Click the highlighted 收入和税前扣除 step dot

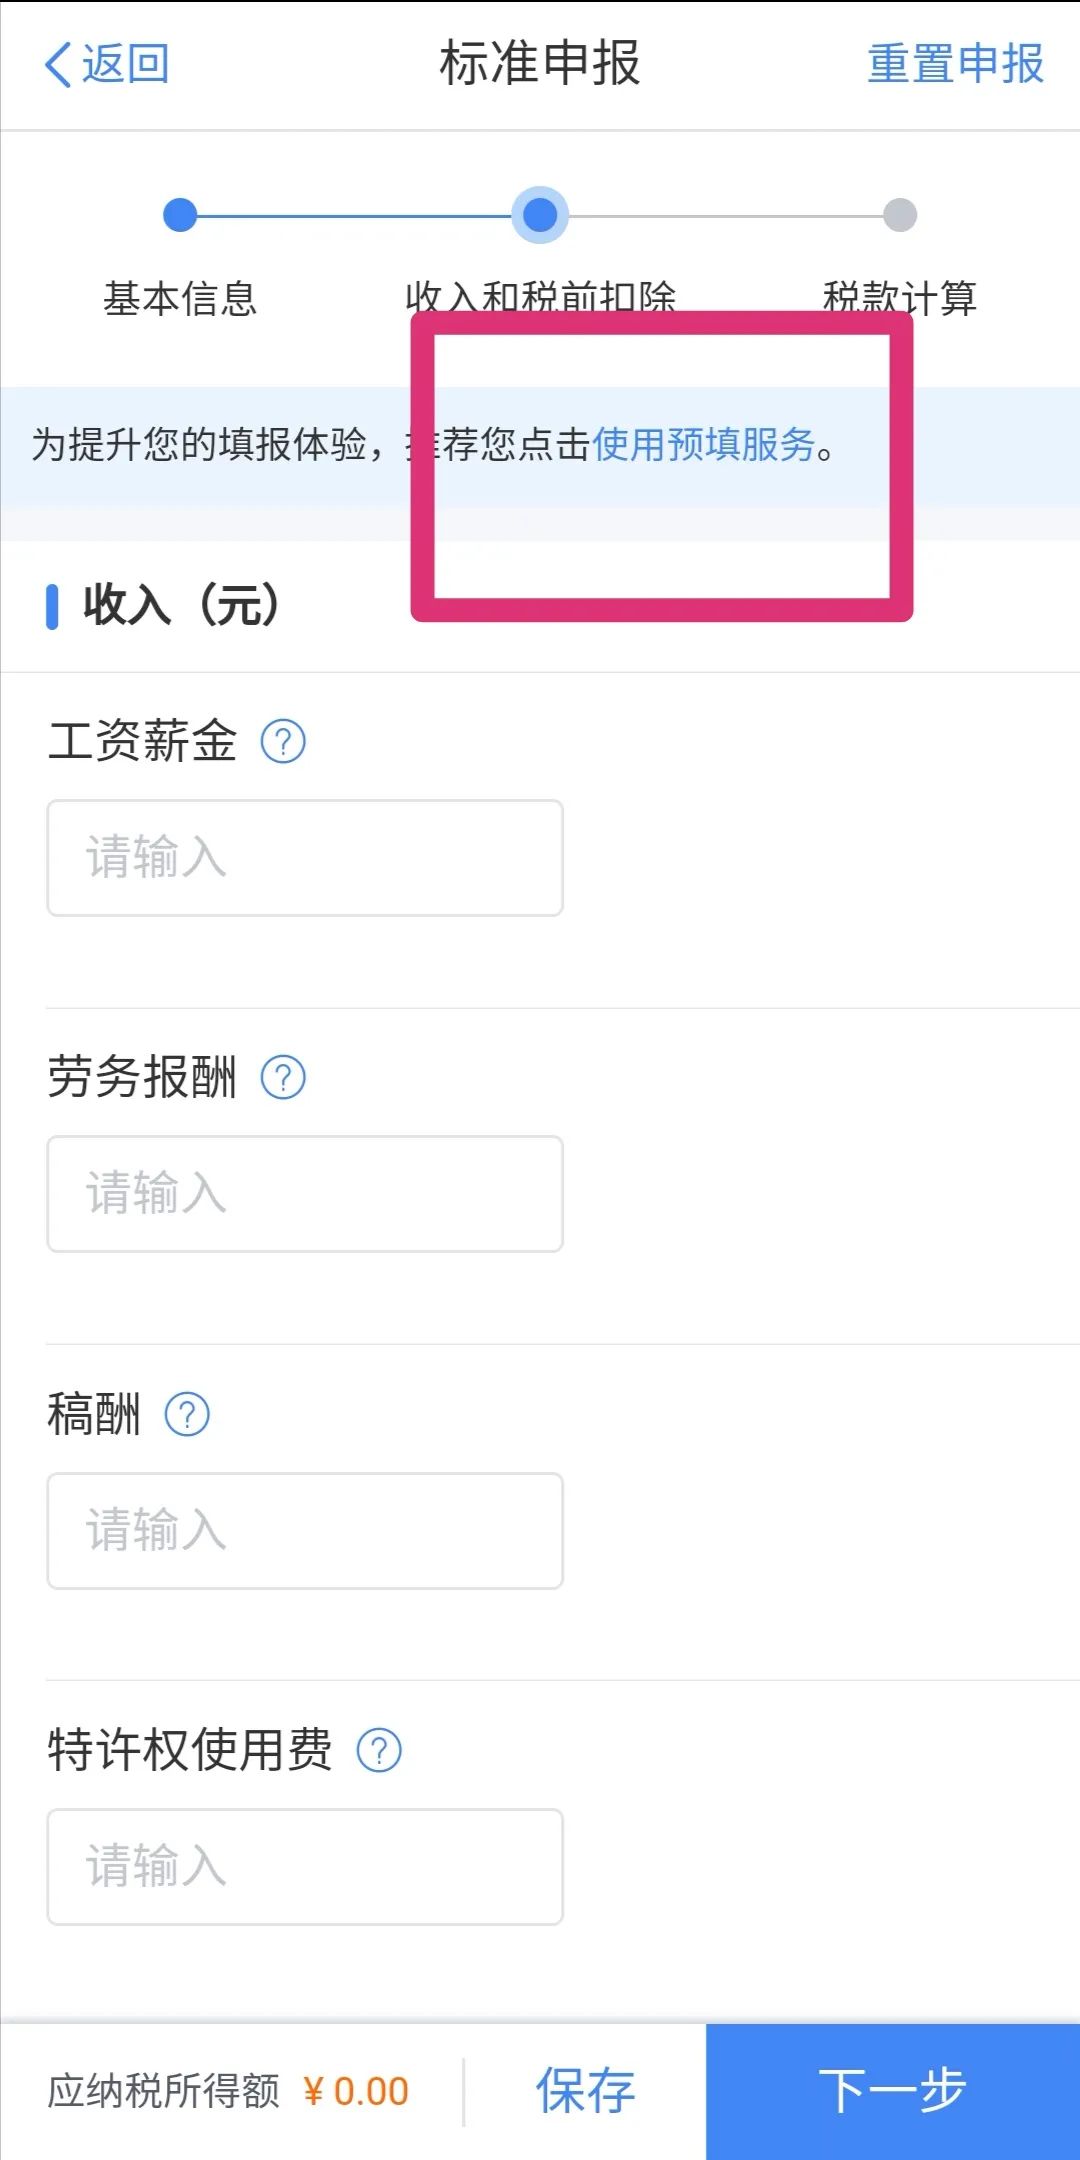click(541, 213)
